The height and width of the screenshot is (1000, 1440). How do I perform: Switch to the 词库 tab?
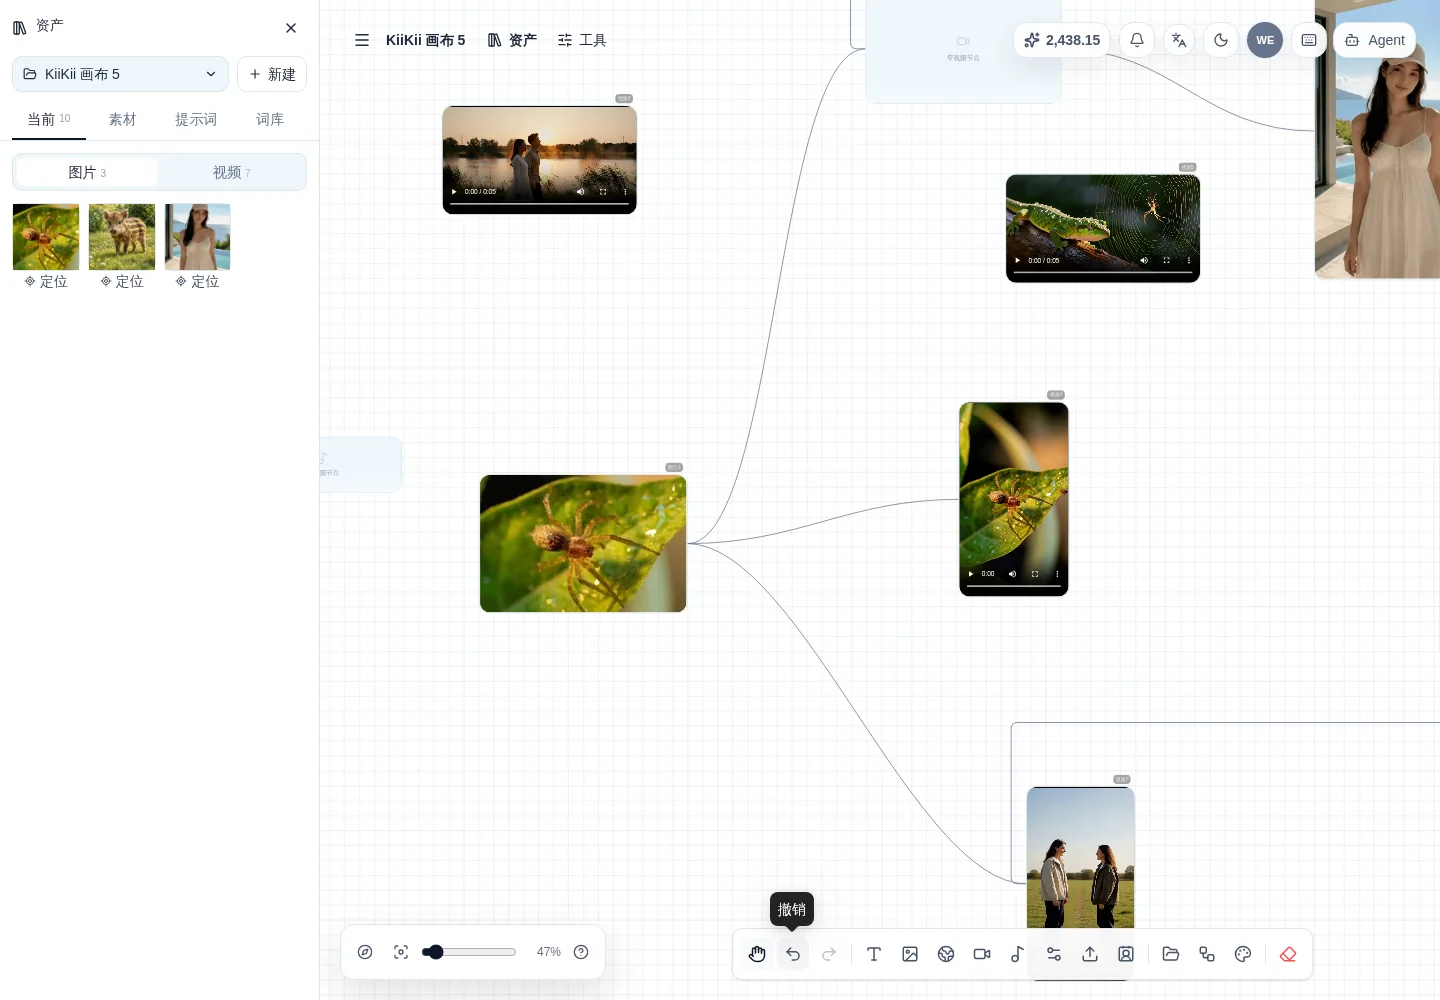(270, 119)
